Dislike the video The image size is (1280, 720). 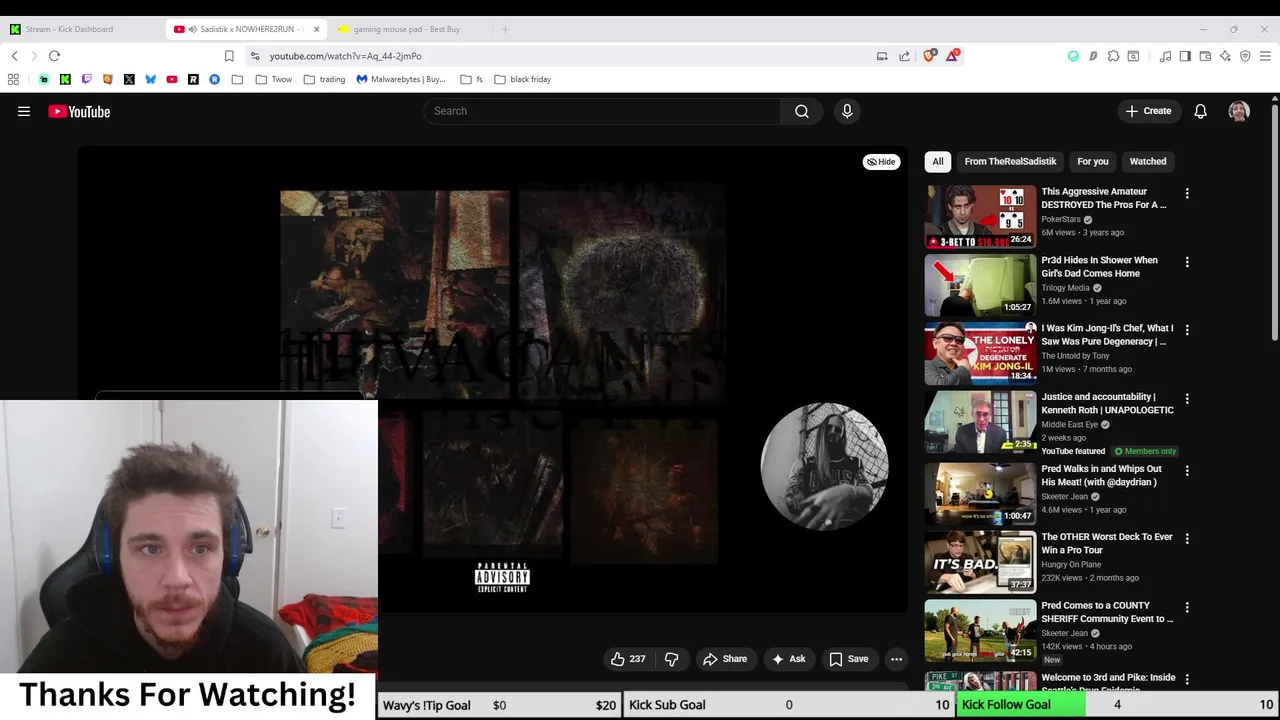point(671,659)
